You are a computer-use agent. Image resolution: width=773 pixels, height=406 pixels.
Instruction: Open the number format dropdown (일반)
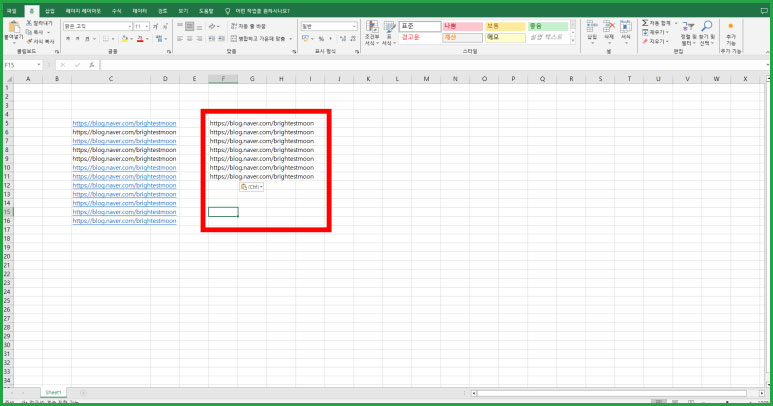354,26
